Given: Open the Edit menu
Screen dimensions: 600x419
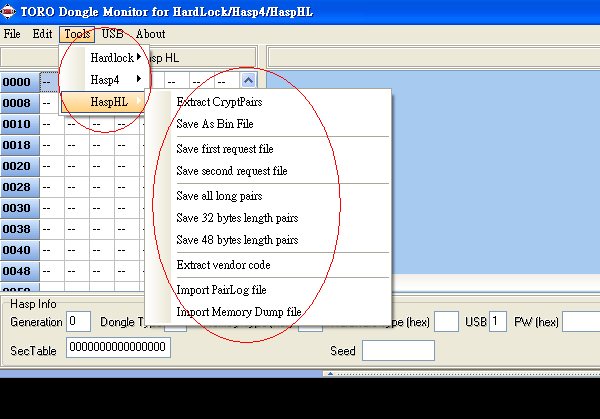Looking at the screenshot, I should (42, 34).
